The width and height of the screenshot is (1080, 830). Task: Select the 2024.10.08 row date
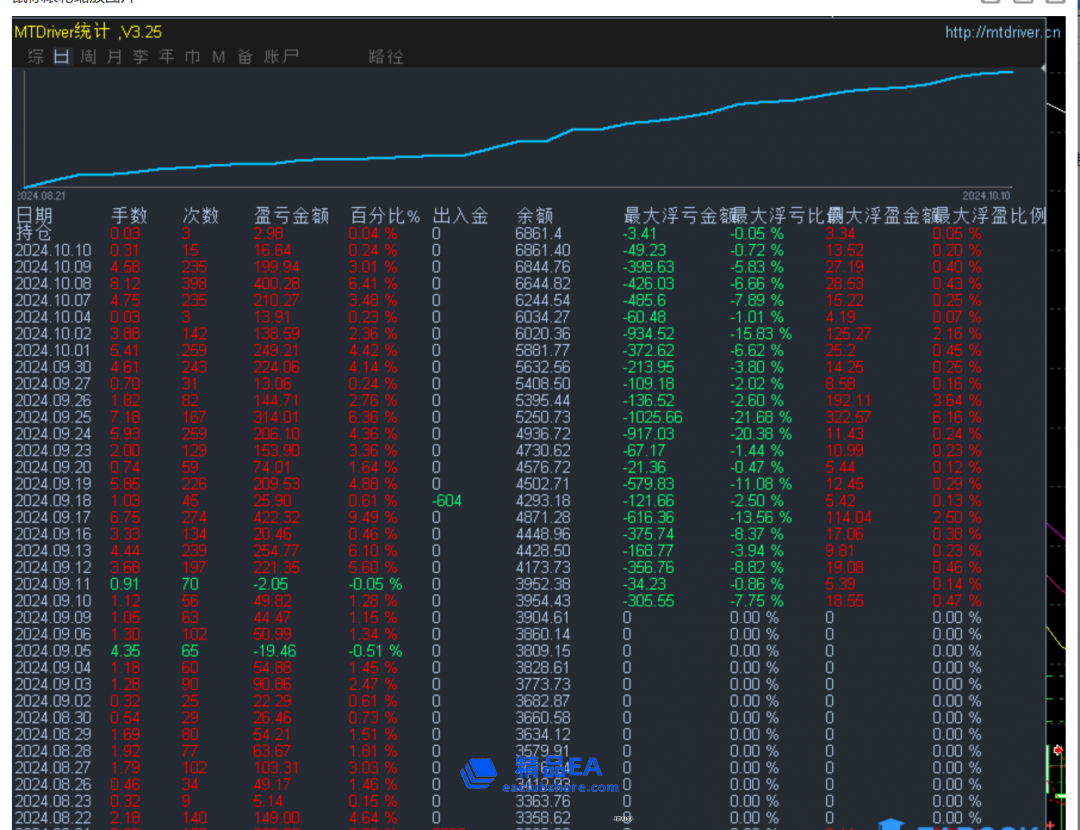pyautogui.click(x=53, y=283)
